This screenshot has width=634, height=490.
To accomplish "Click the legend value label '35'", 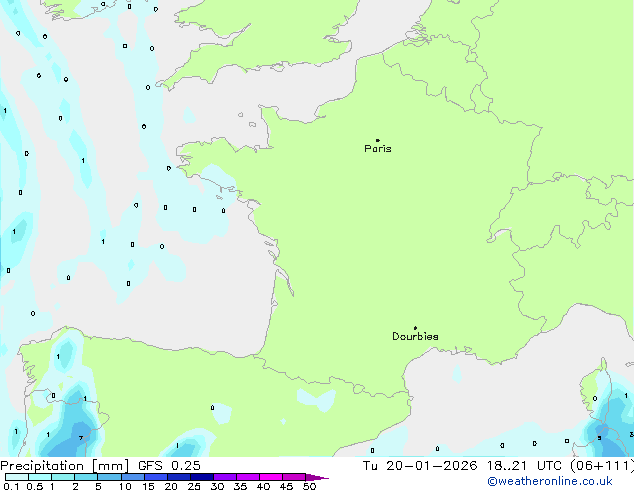I will [x=240, y=486].
